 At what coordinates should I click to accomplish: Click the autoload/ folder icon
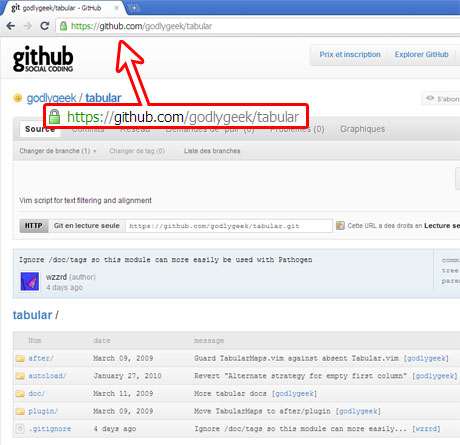coord(20,376)
